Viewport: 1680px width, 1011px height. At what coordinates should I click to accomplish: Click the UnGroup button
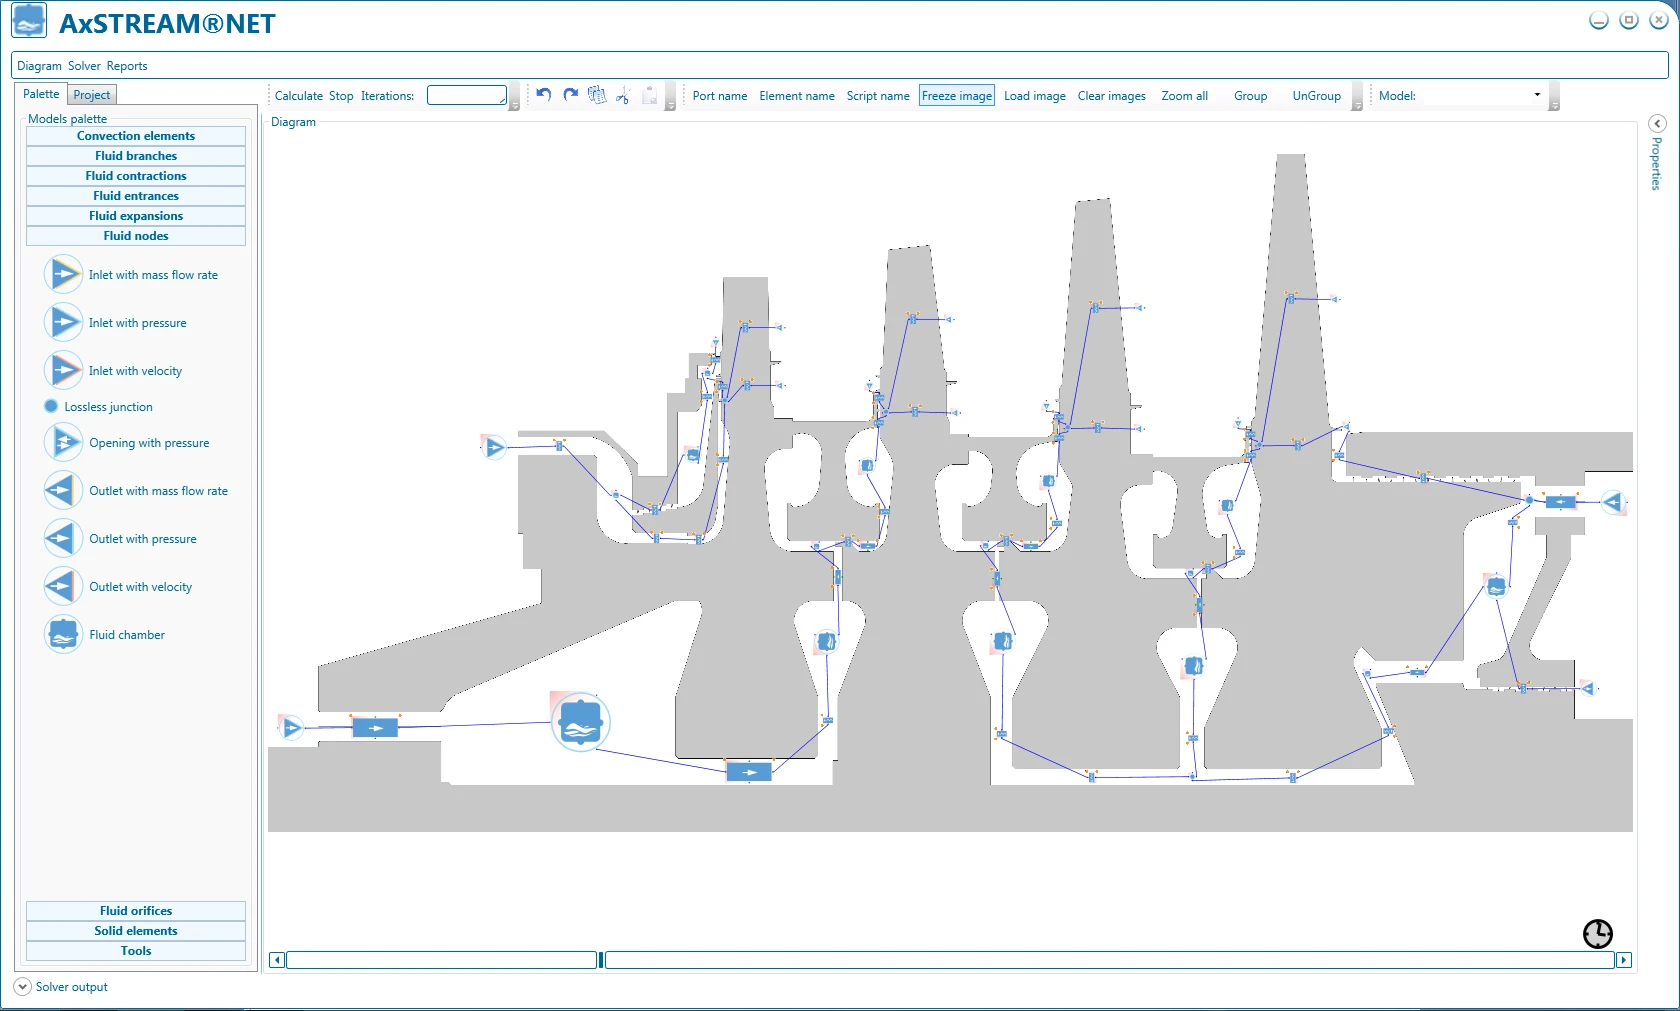pyautogui.click(x=1317, y=96)
